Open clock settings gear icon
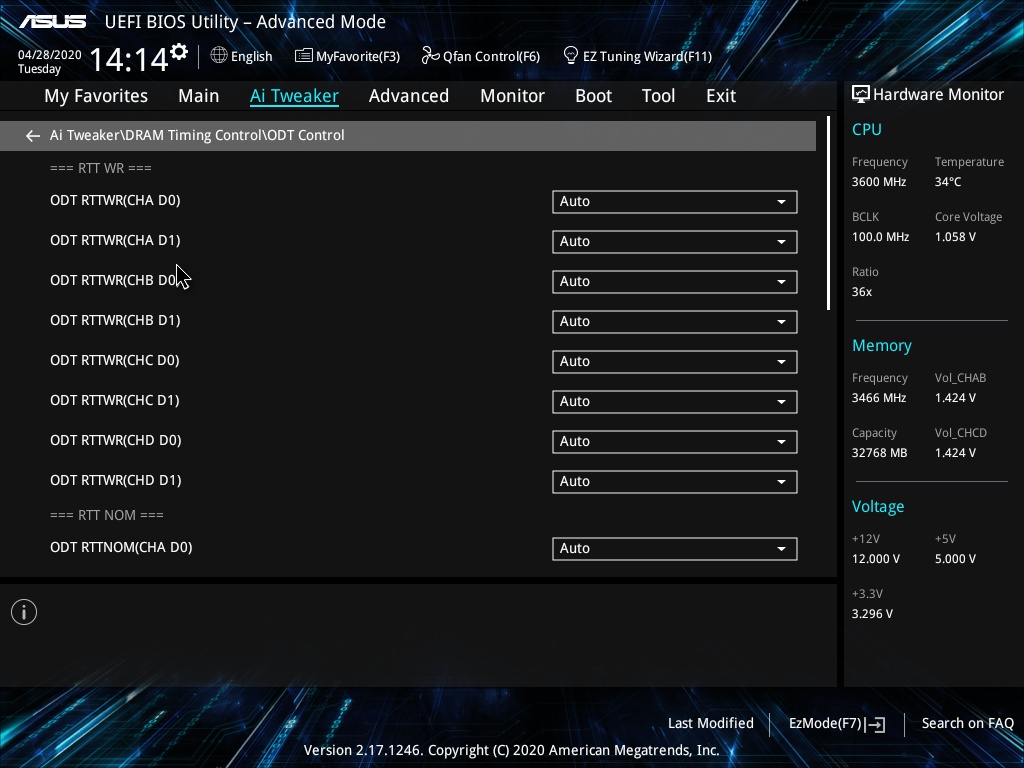 pyautogui.click(x=179, y=52)
